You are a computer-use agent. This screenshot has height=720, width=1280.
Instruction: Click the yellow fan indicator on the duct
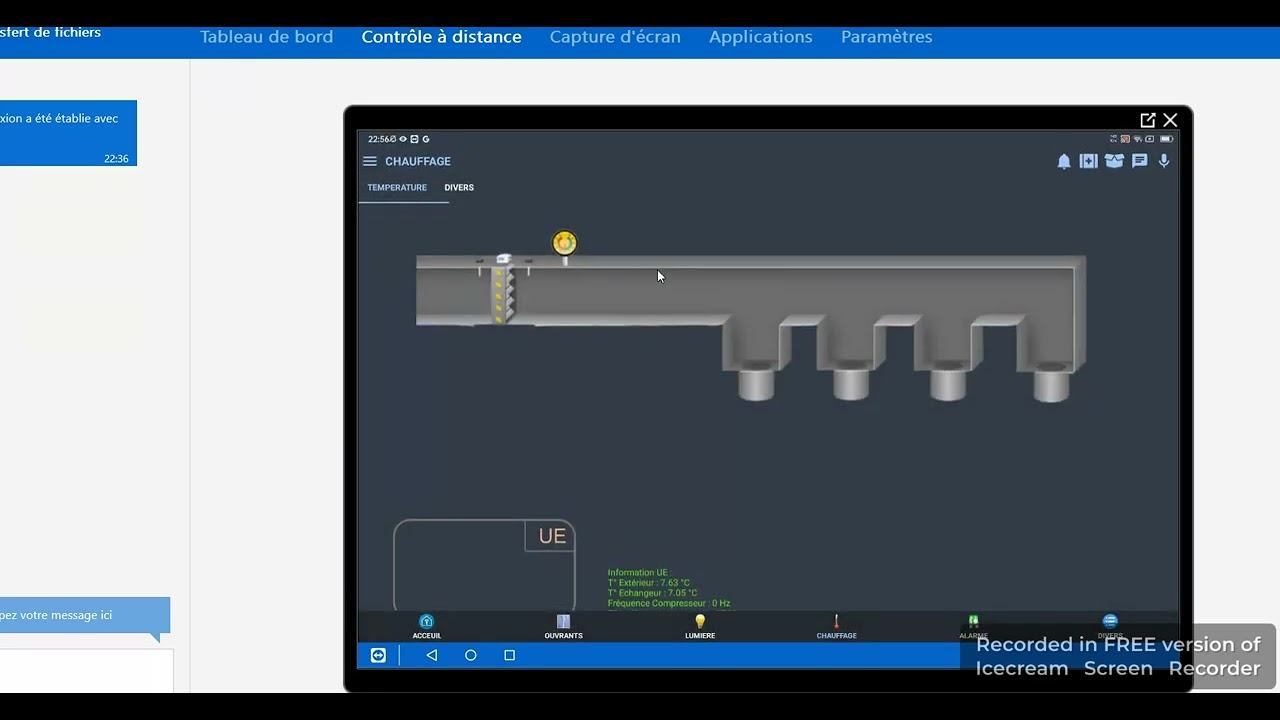tap(565, 243)
